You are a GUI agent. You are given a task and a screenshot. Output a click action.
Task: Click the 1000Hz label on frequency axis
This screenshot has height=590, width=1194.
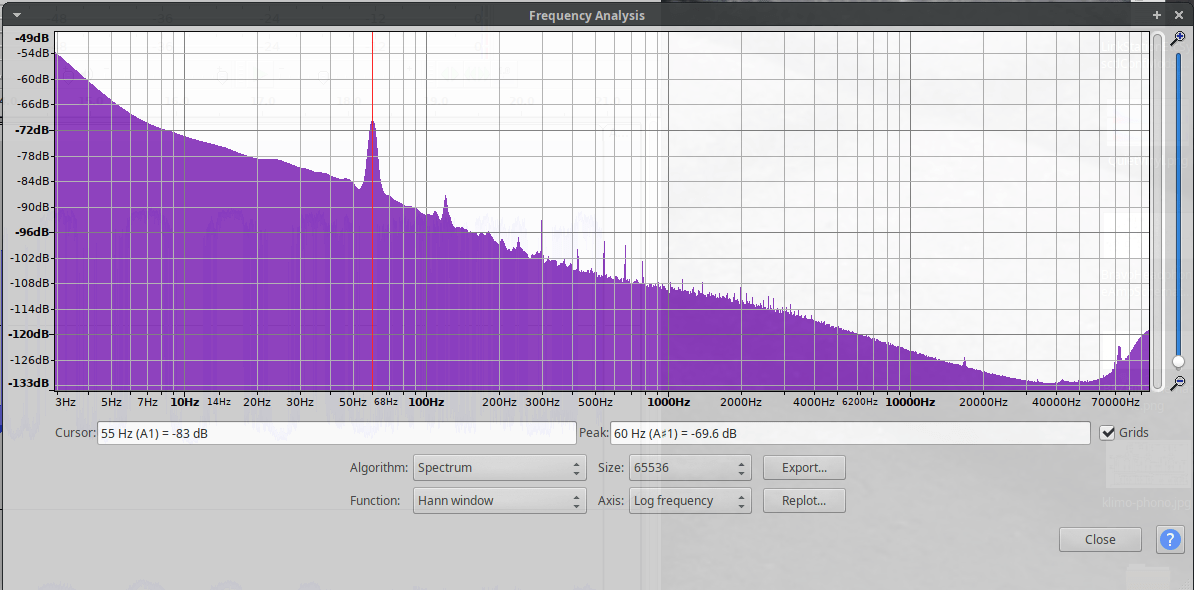669,402
